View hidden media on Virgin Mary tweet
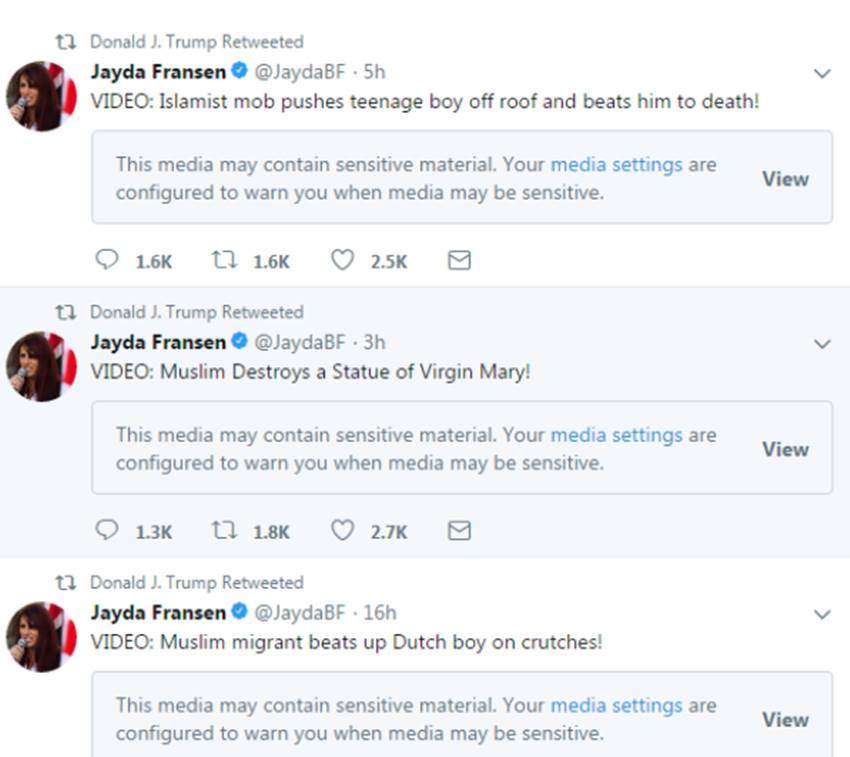 point(785,449)
